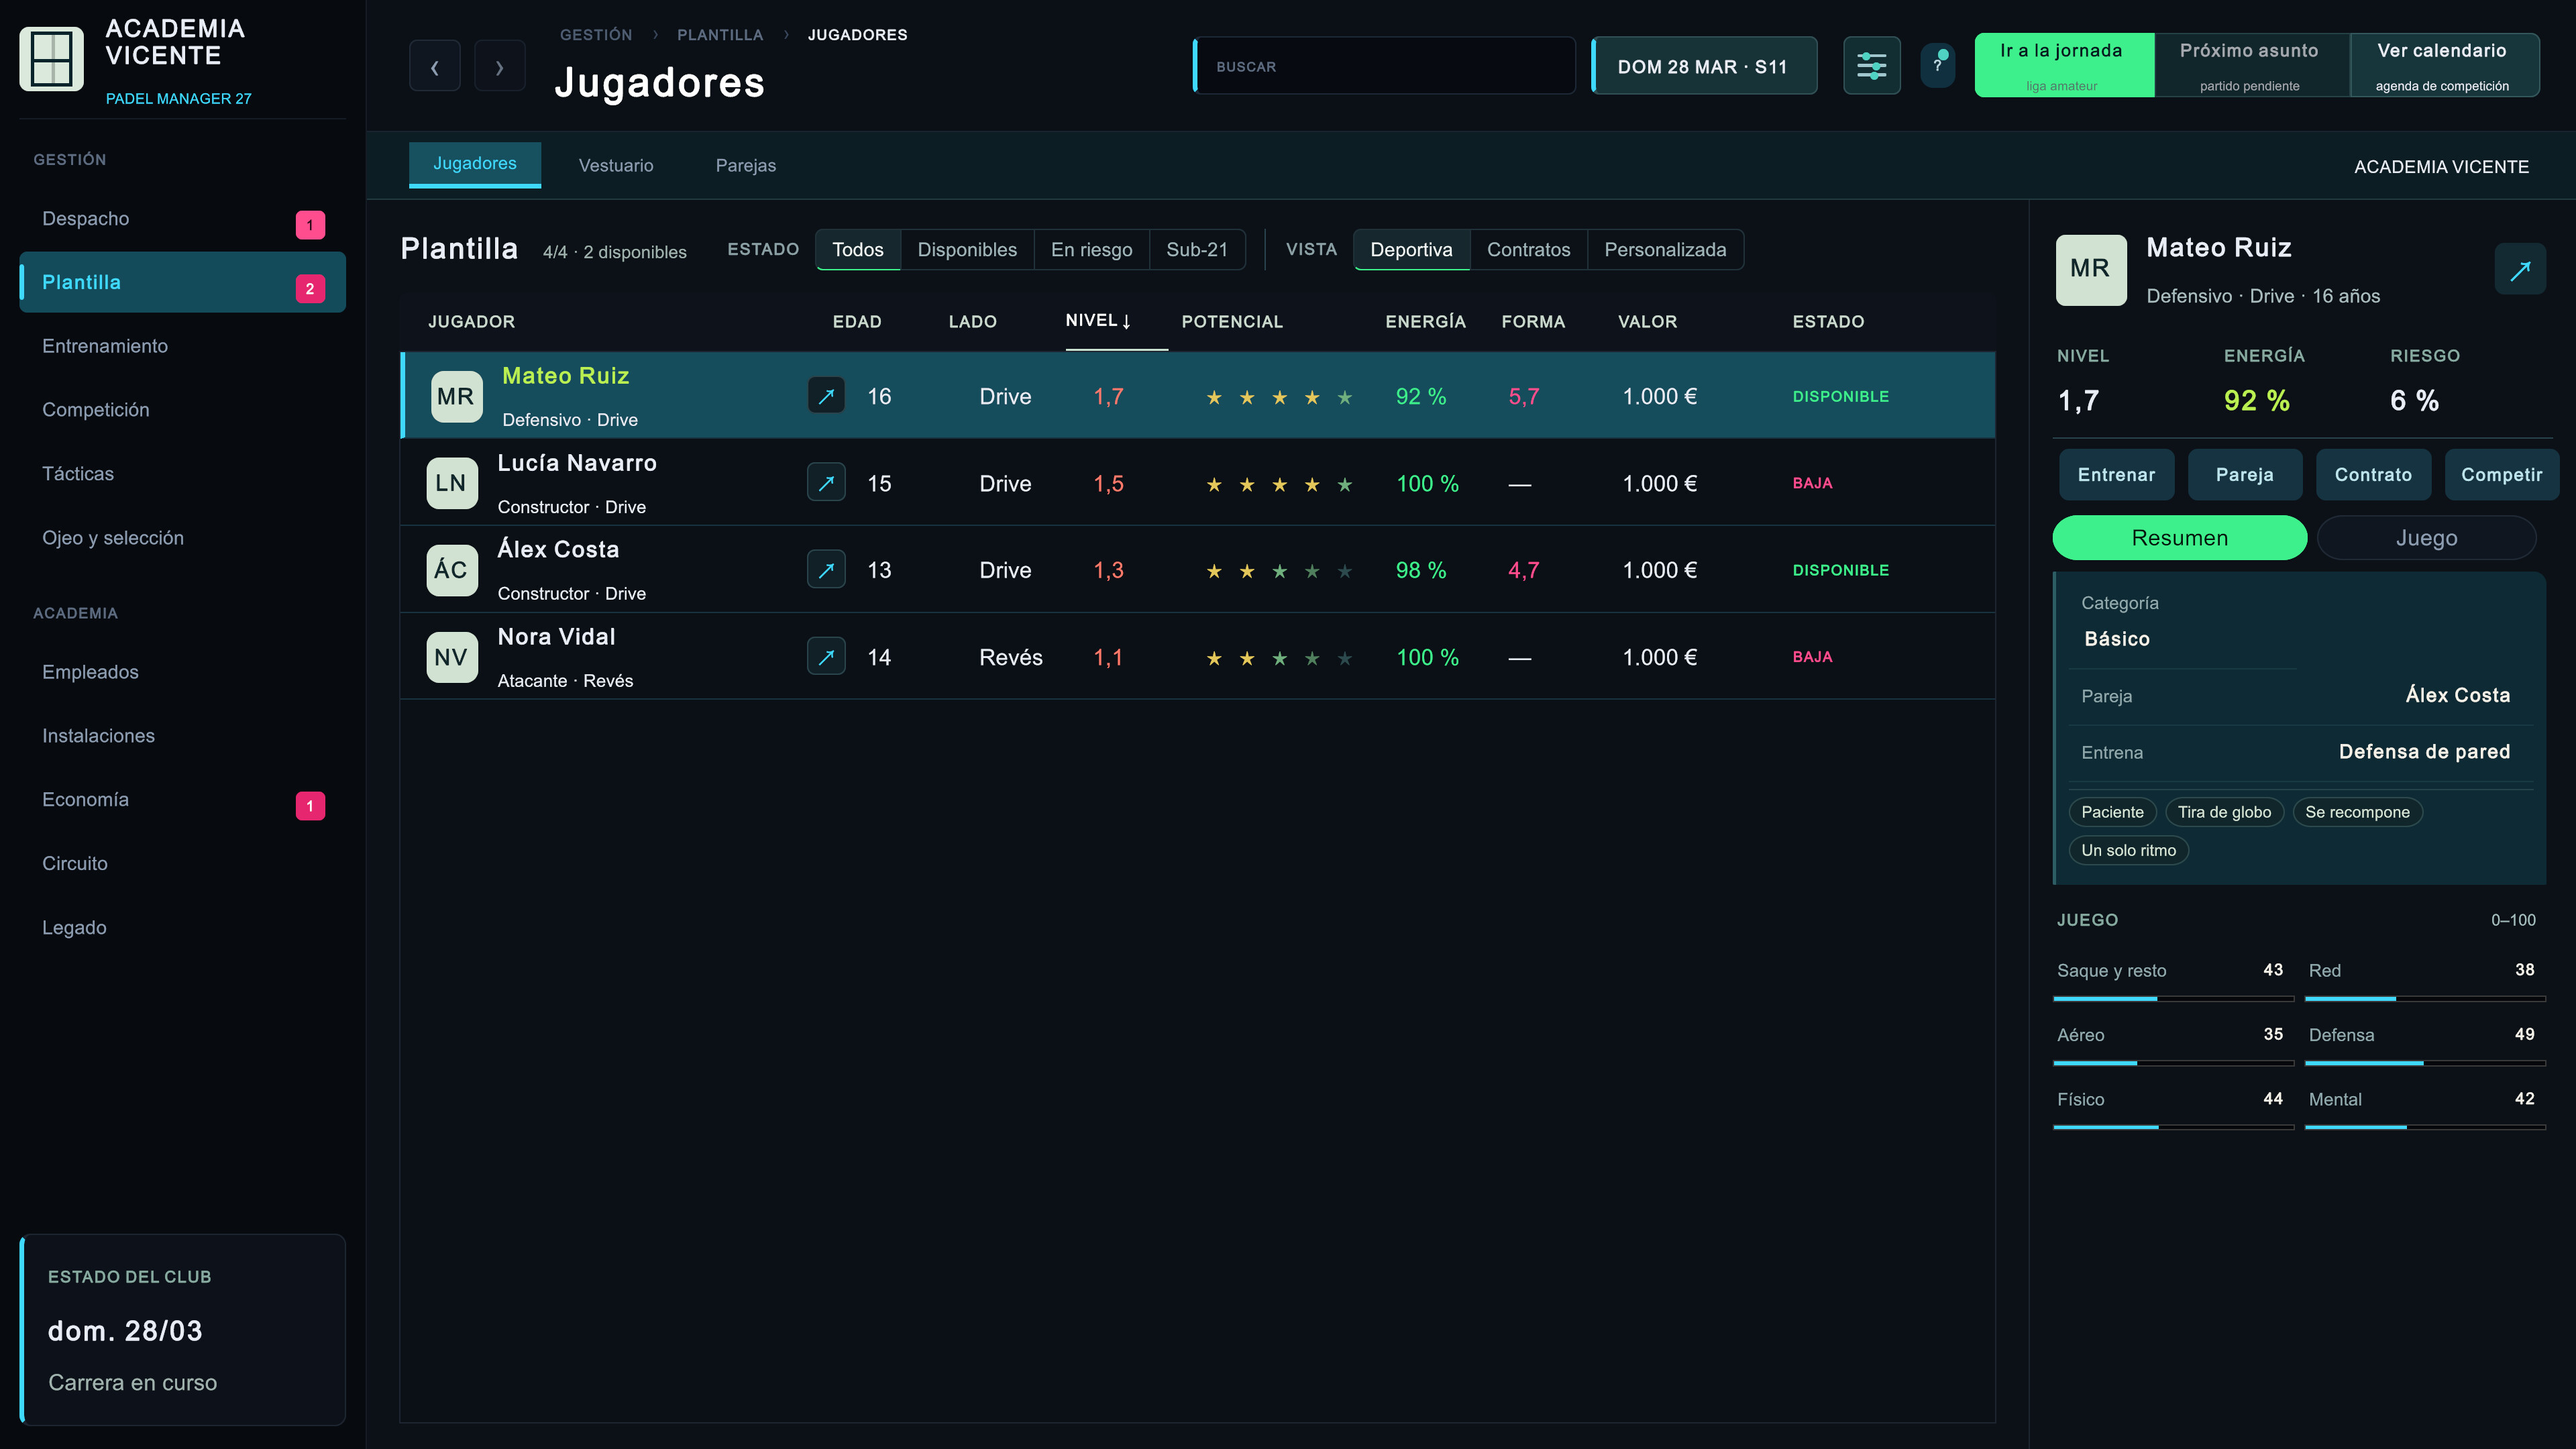
Task: Switch to the Juego panel tab
Action: coord(2426,537)
